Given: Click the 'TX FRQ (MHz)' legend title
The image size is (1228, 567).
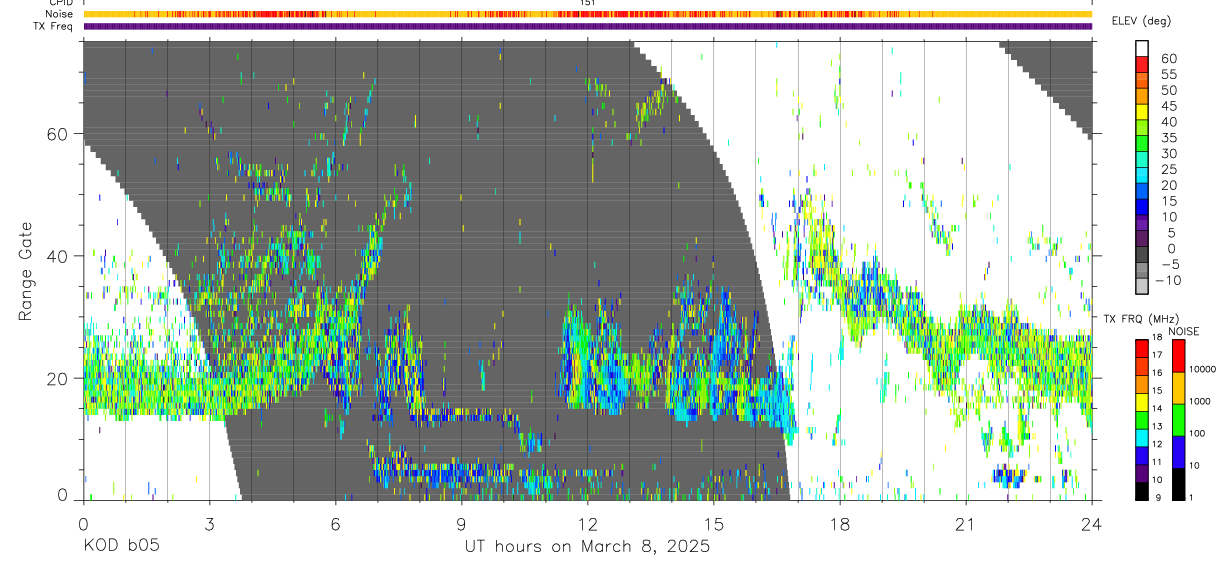Looking at the screenshot, I should pos(1141,318).
